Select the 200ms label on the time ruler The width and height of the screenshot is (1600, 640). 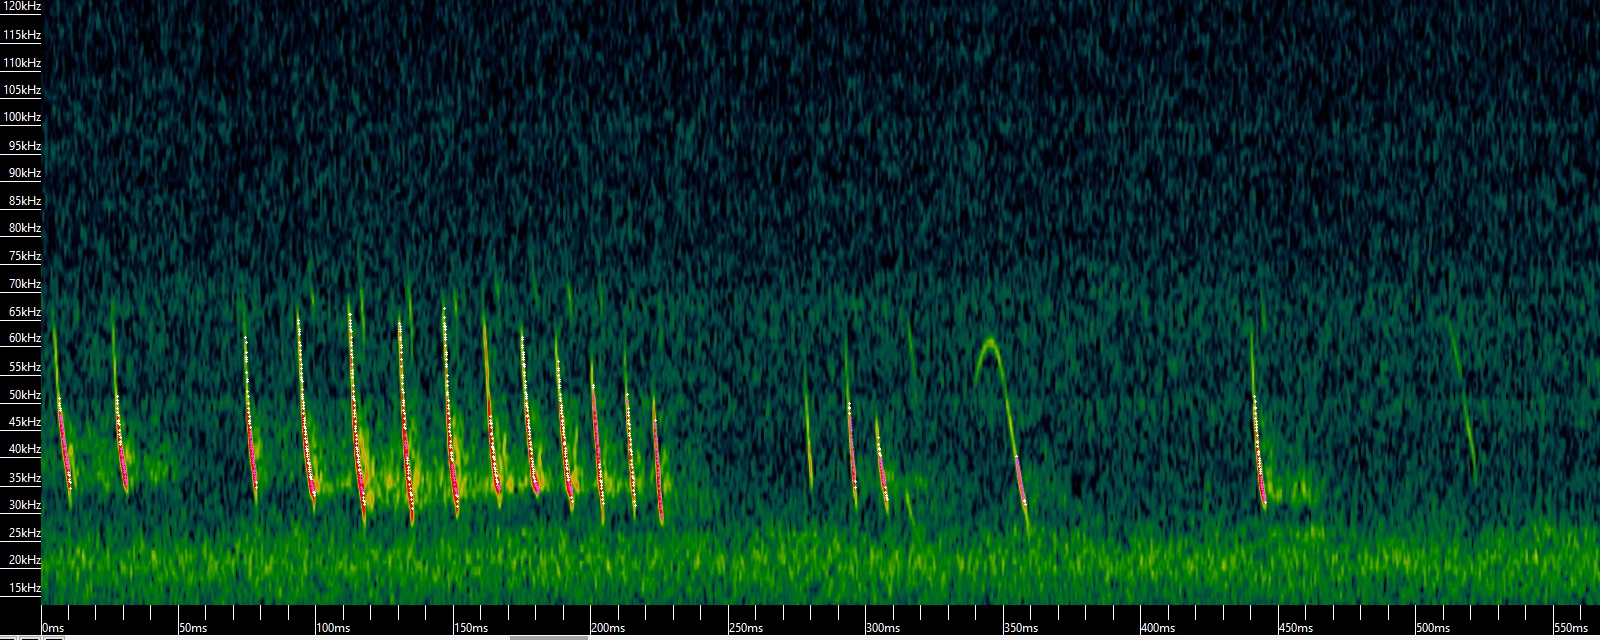(x=607, y=628)
